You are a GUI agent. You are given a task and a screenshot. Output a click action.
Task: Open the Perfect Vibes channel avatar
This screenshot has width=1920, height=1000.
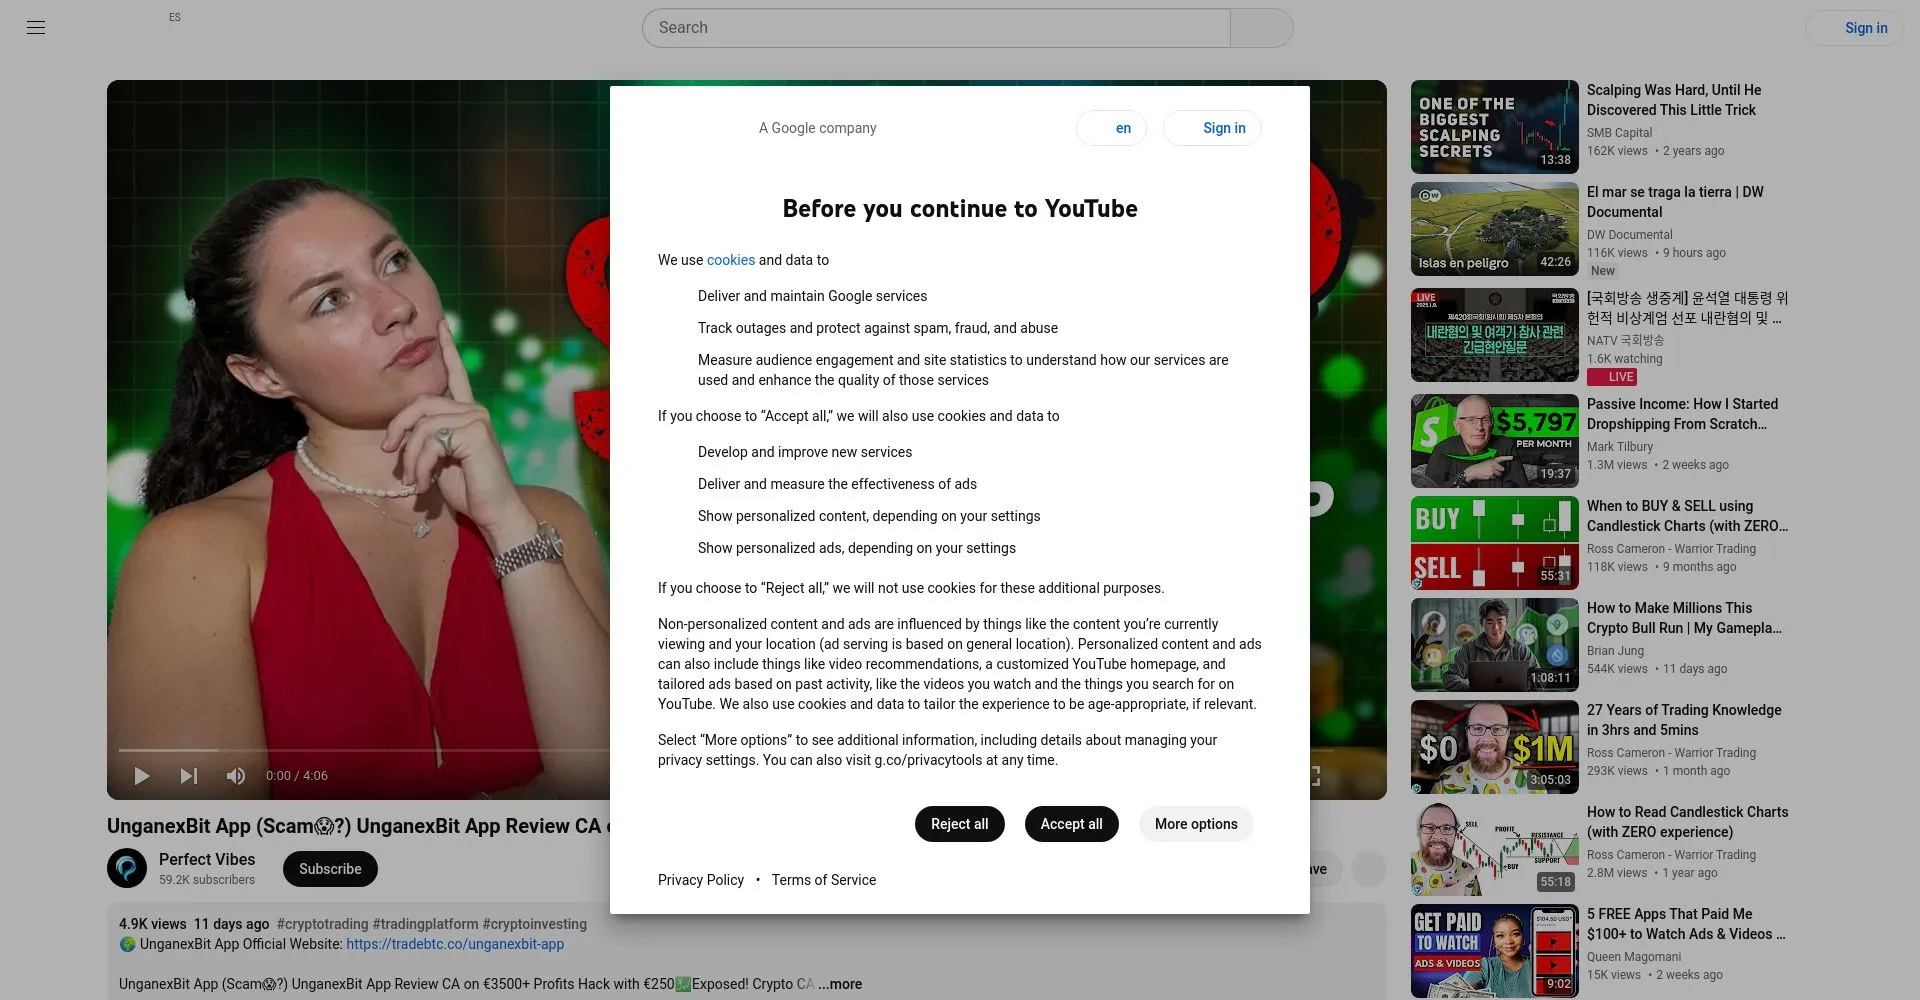click(x=127, y=868)
